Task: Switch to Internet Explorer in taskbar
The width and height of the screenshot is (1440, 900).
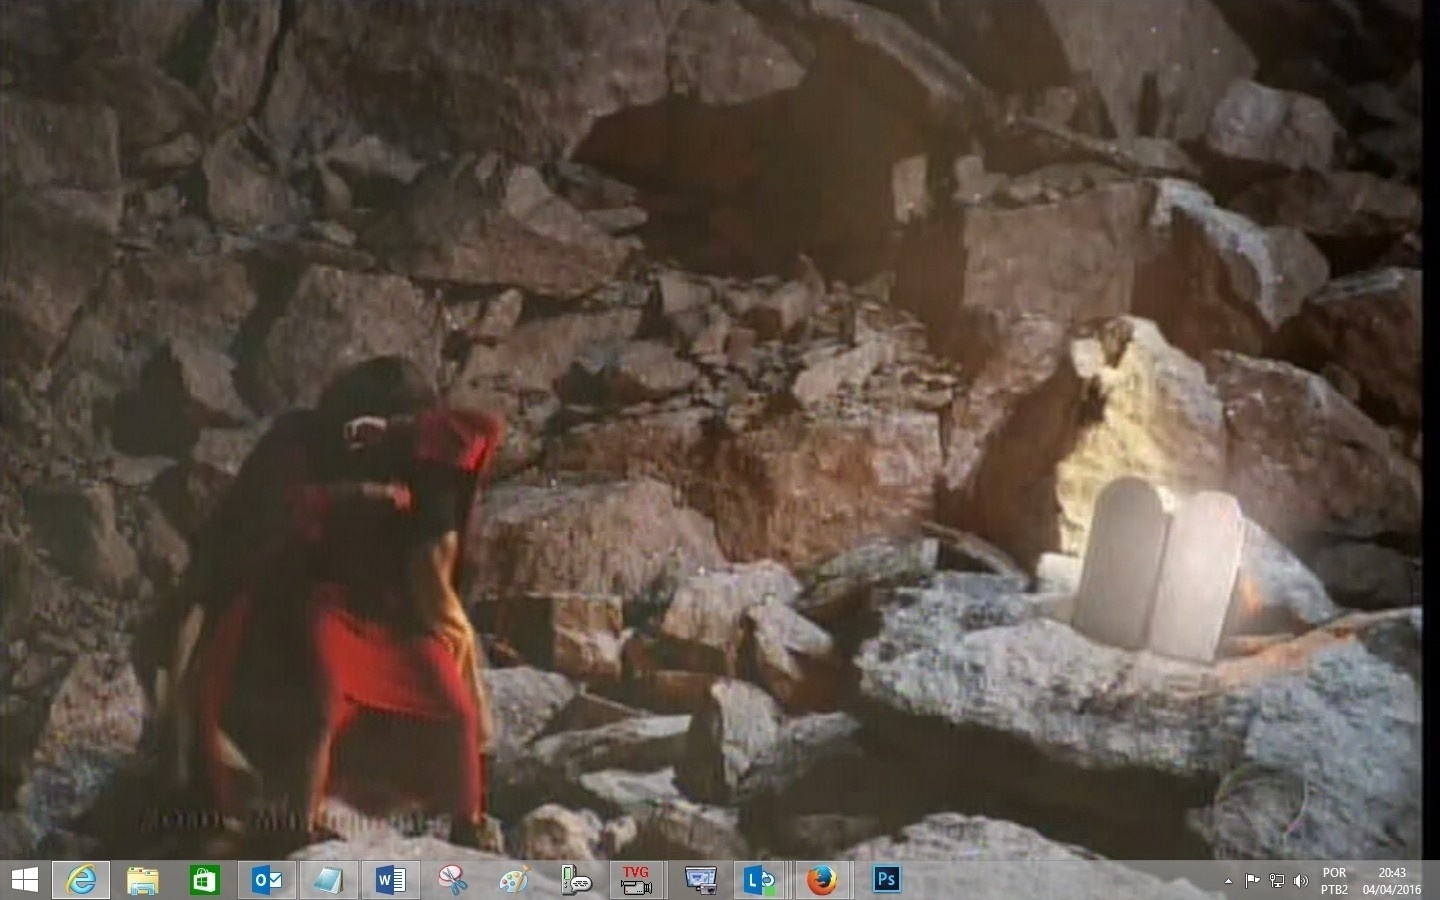Action: click(x=82, y=880)
